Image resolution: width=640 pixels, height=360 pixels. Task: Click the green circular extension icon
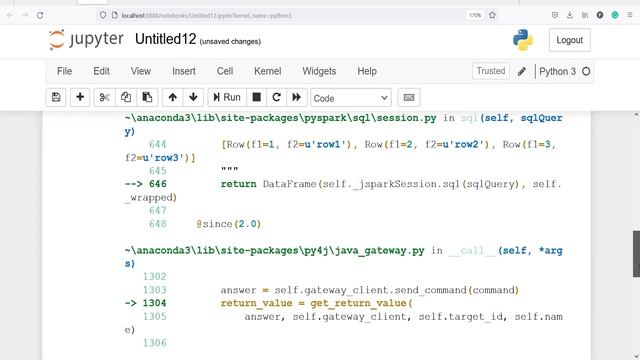(x=615, y=15)
